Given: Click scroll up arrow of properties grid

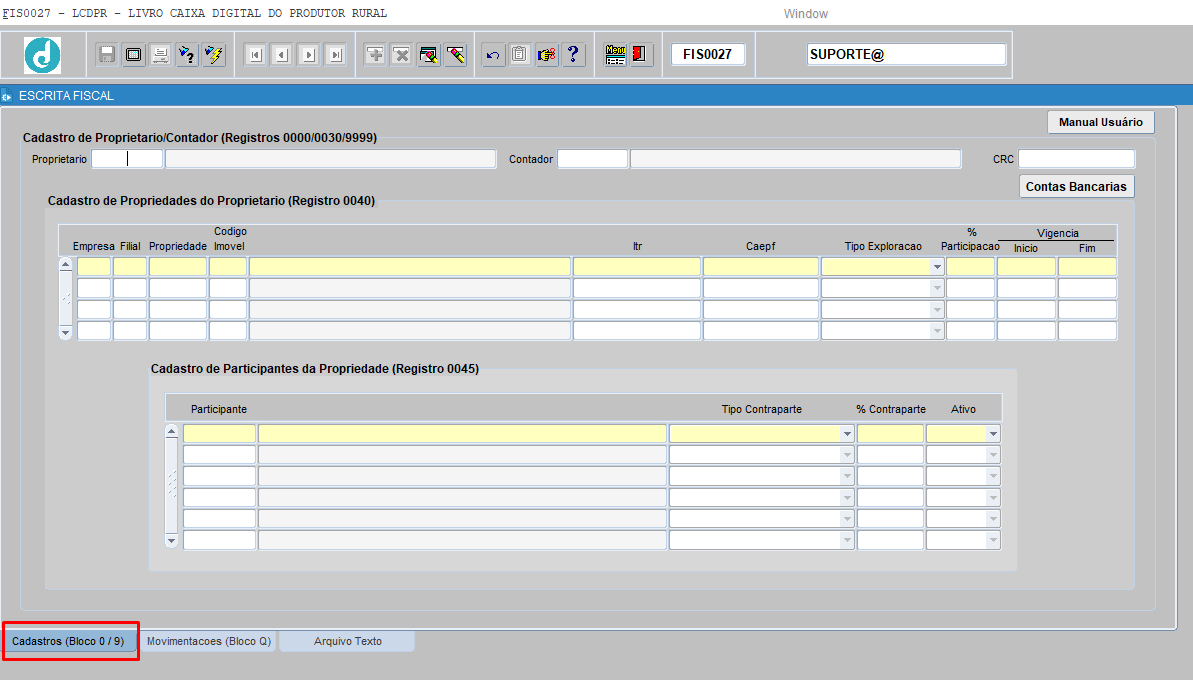Looking at the screenshot, I should (x=65, y=265).
